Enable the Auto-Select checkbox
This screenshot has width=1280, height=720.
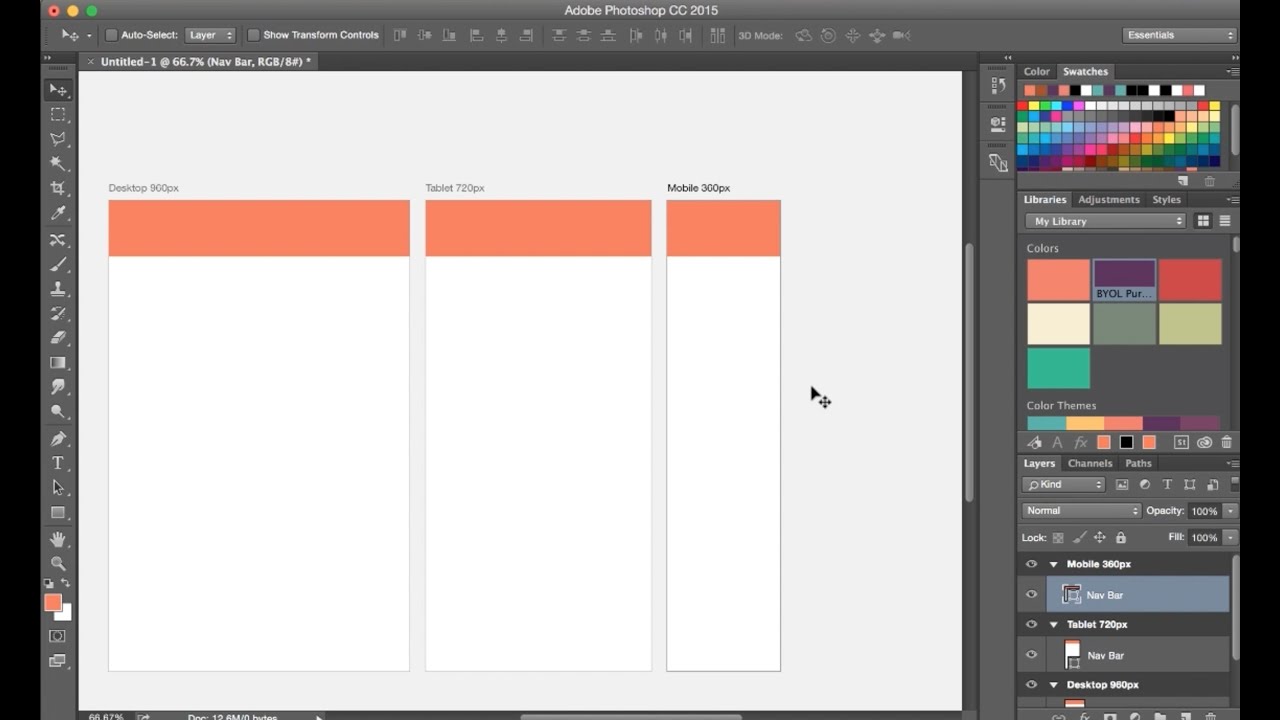pyautogui.click(x=113, y=34)
